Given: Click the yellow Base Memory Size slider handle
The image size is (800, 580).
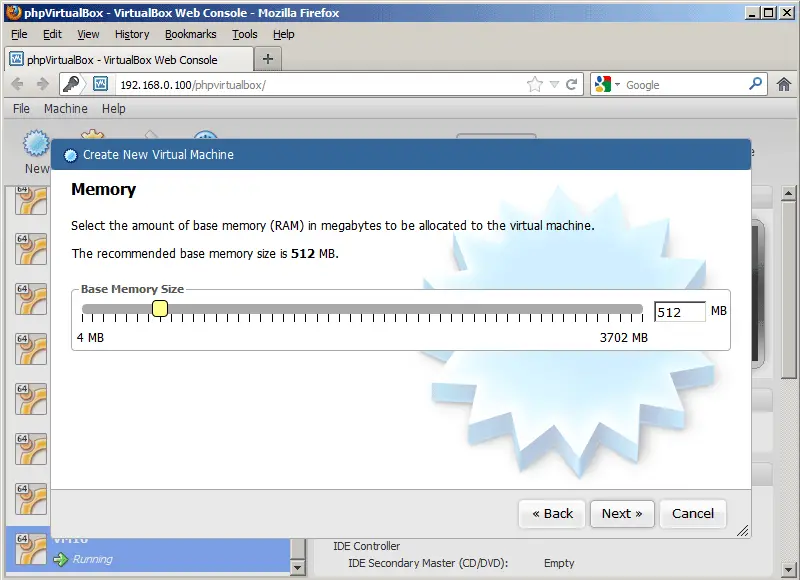Looking at the screenshot, I should [x=160, y=308].
